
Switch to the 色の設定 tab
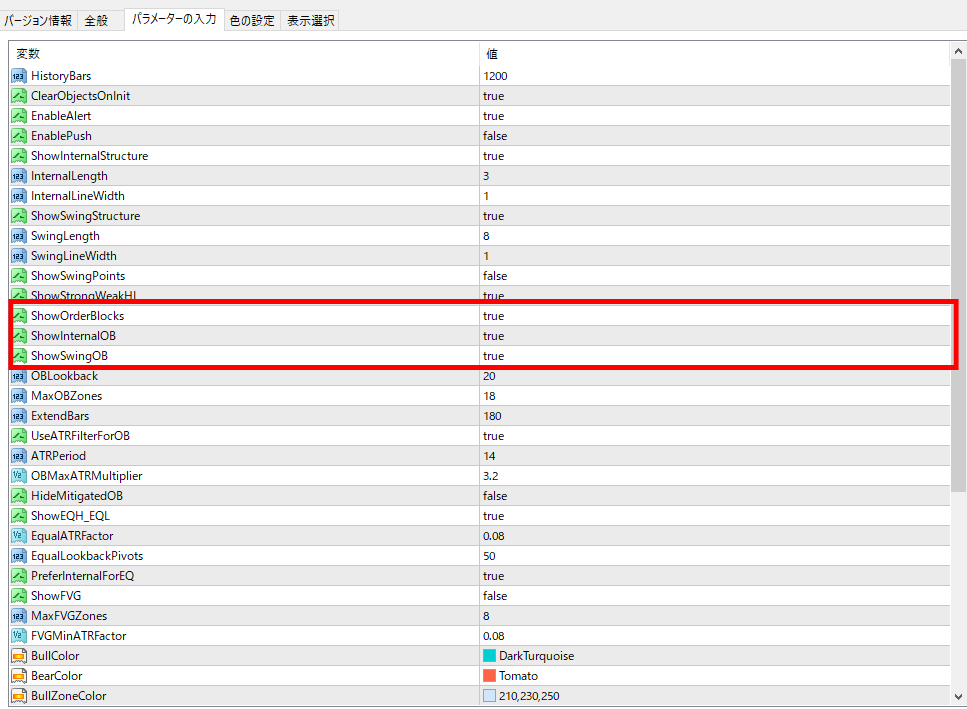(250, 20)
